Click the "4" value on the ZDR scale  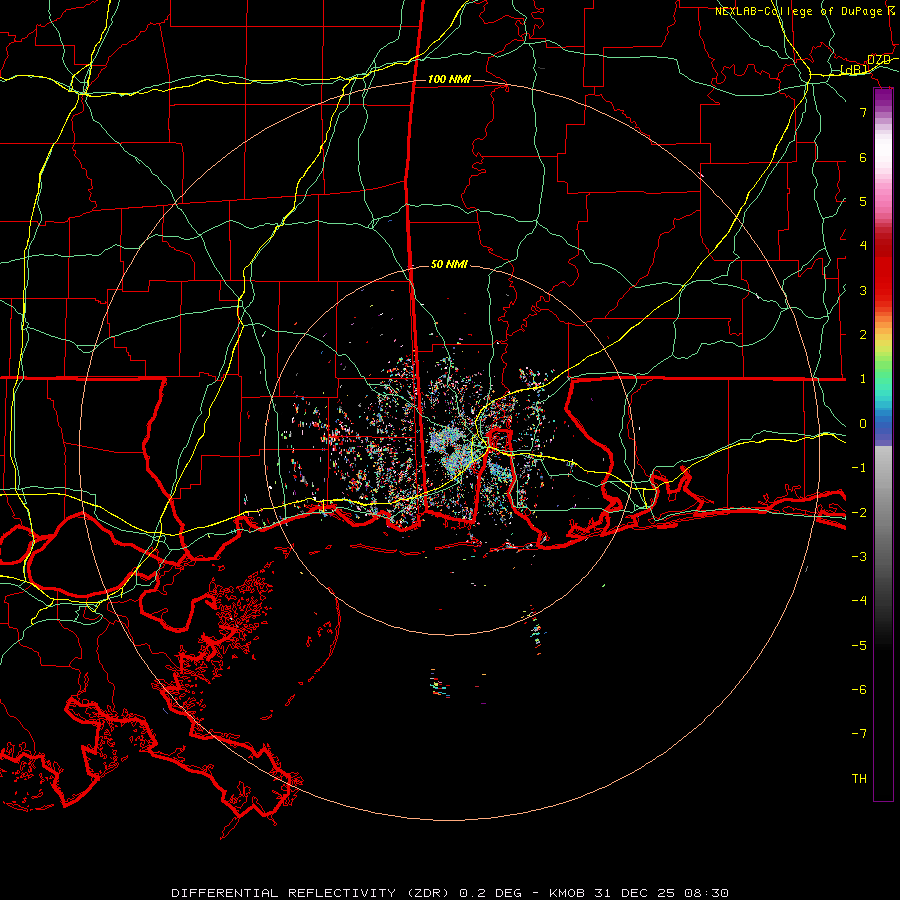[x=863, y=246]
